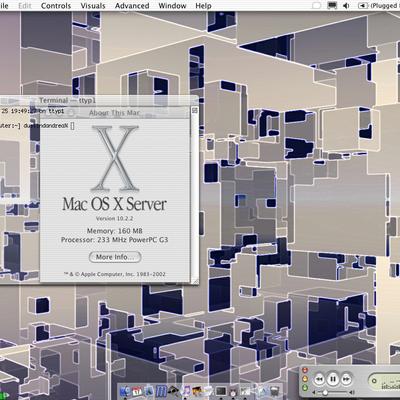The height and width of the screenshot is (400, 400).
Task: Adjust the iTunes volume slider
Action: (x=332, y=392)
